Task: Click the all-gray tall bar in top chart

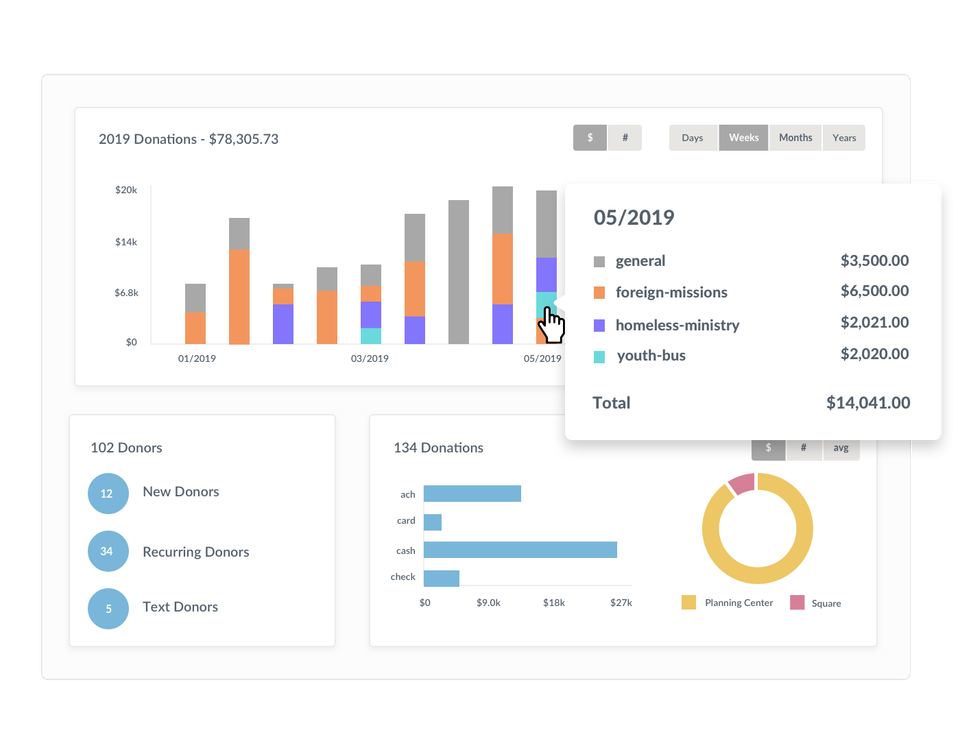Action: [x=459, y=272]
